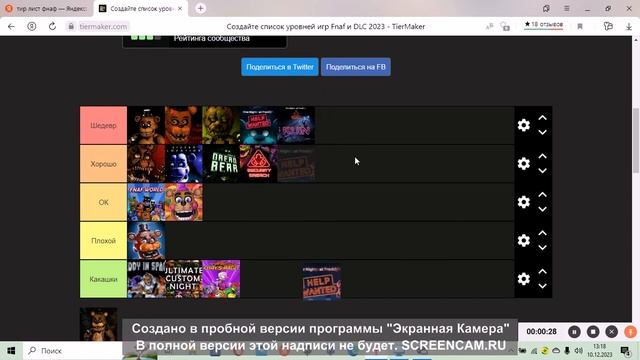Select the Security Breach game thumbnail
The image size is (640, 360).
(x=259, y=164)
